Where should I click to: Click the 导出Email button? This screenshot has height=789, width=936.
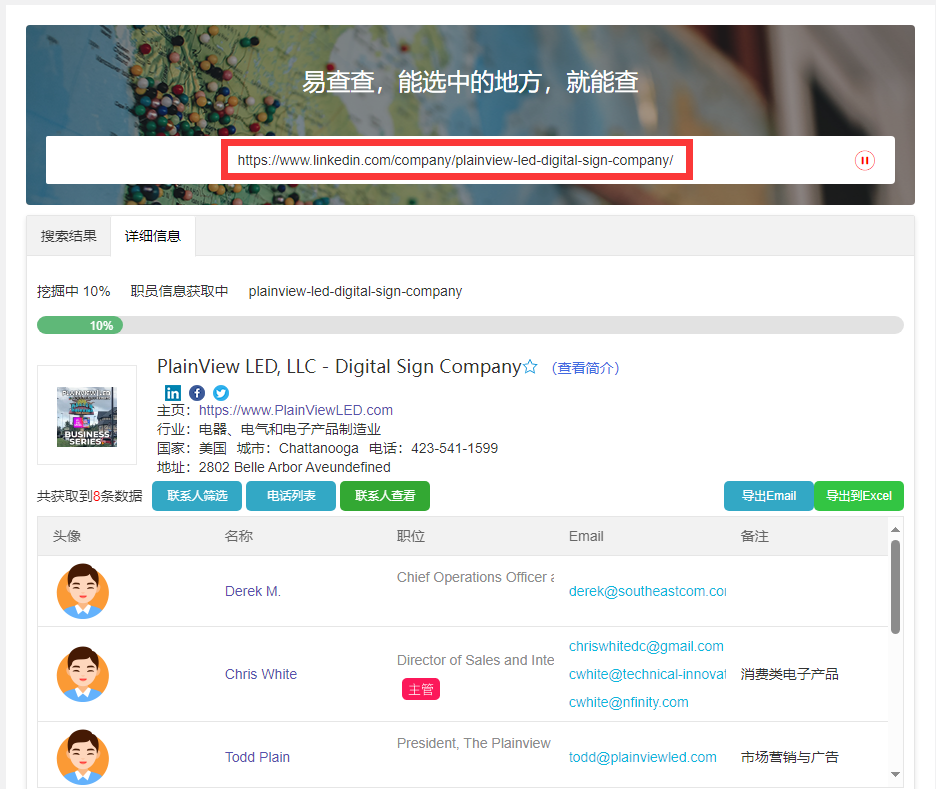point(769,496)
